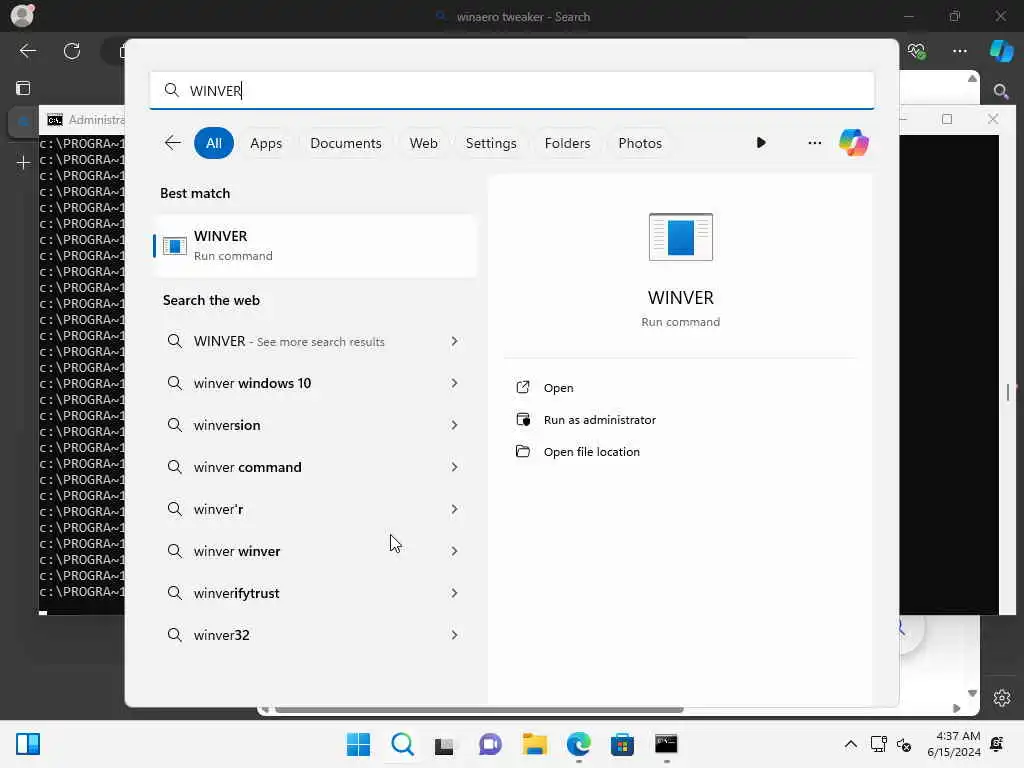Open Chat app on taskbar

pyautogui.click(x=490, y=744)
